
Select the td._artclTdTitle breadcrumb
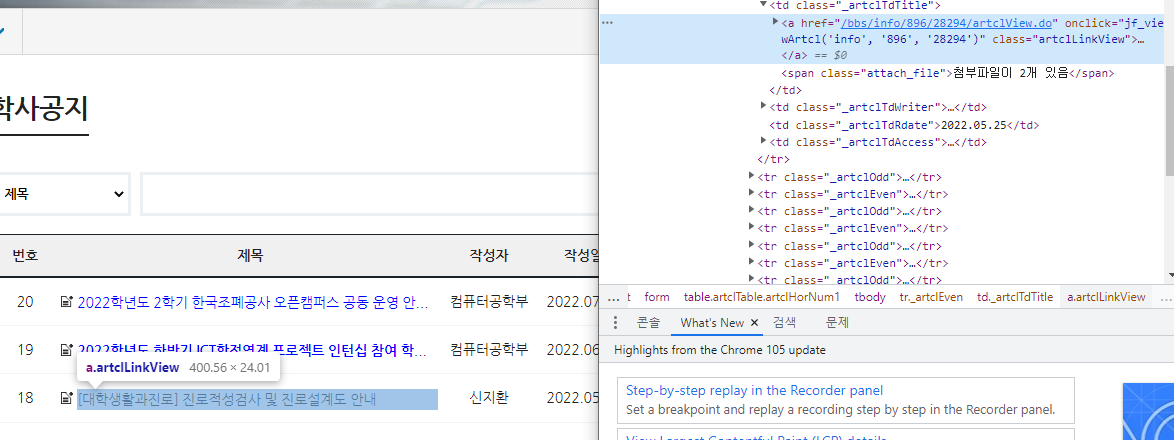(x=1015, y=297)
